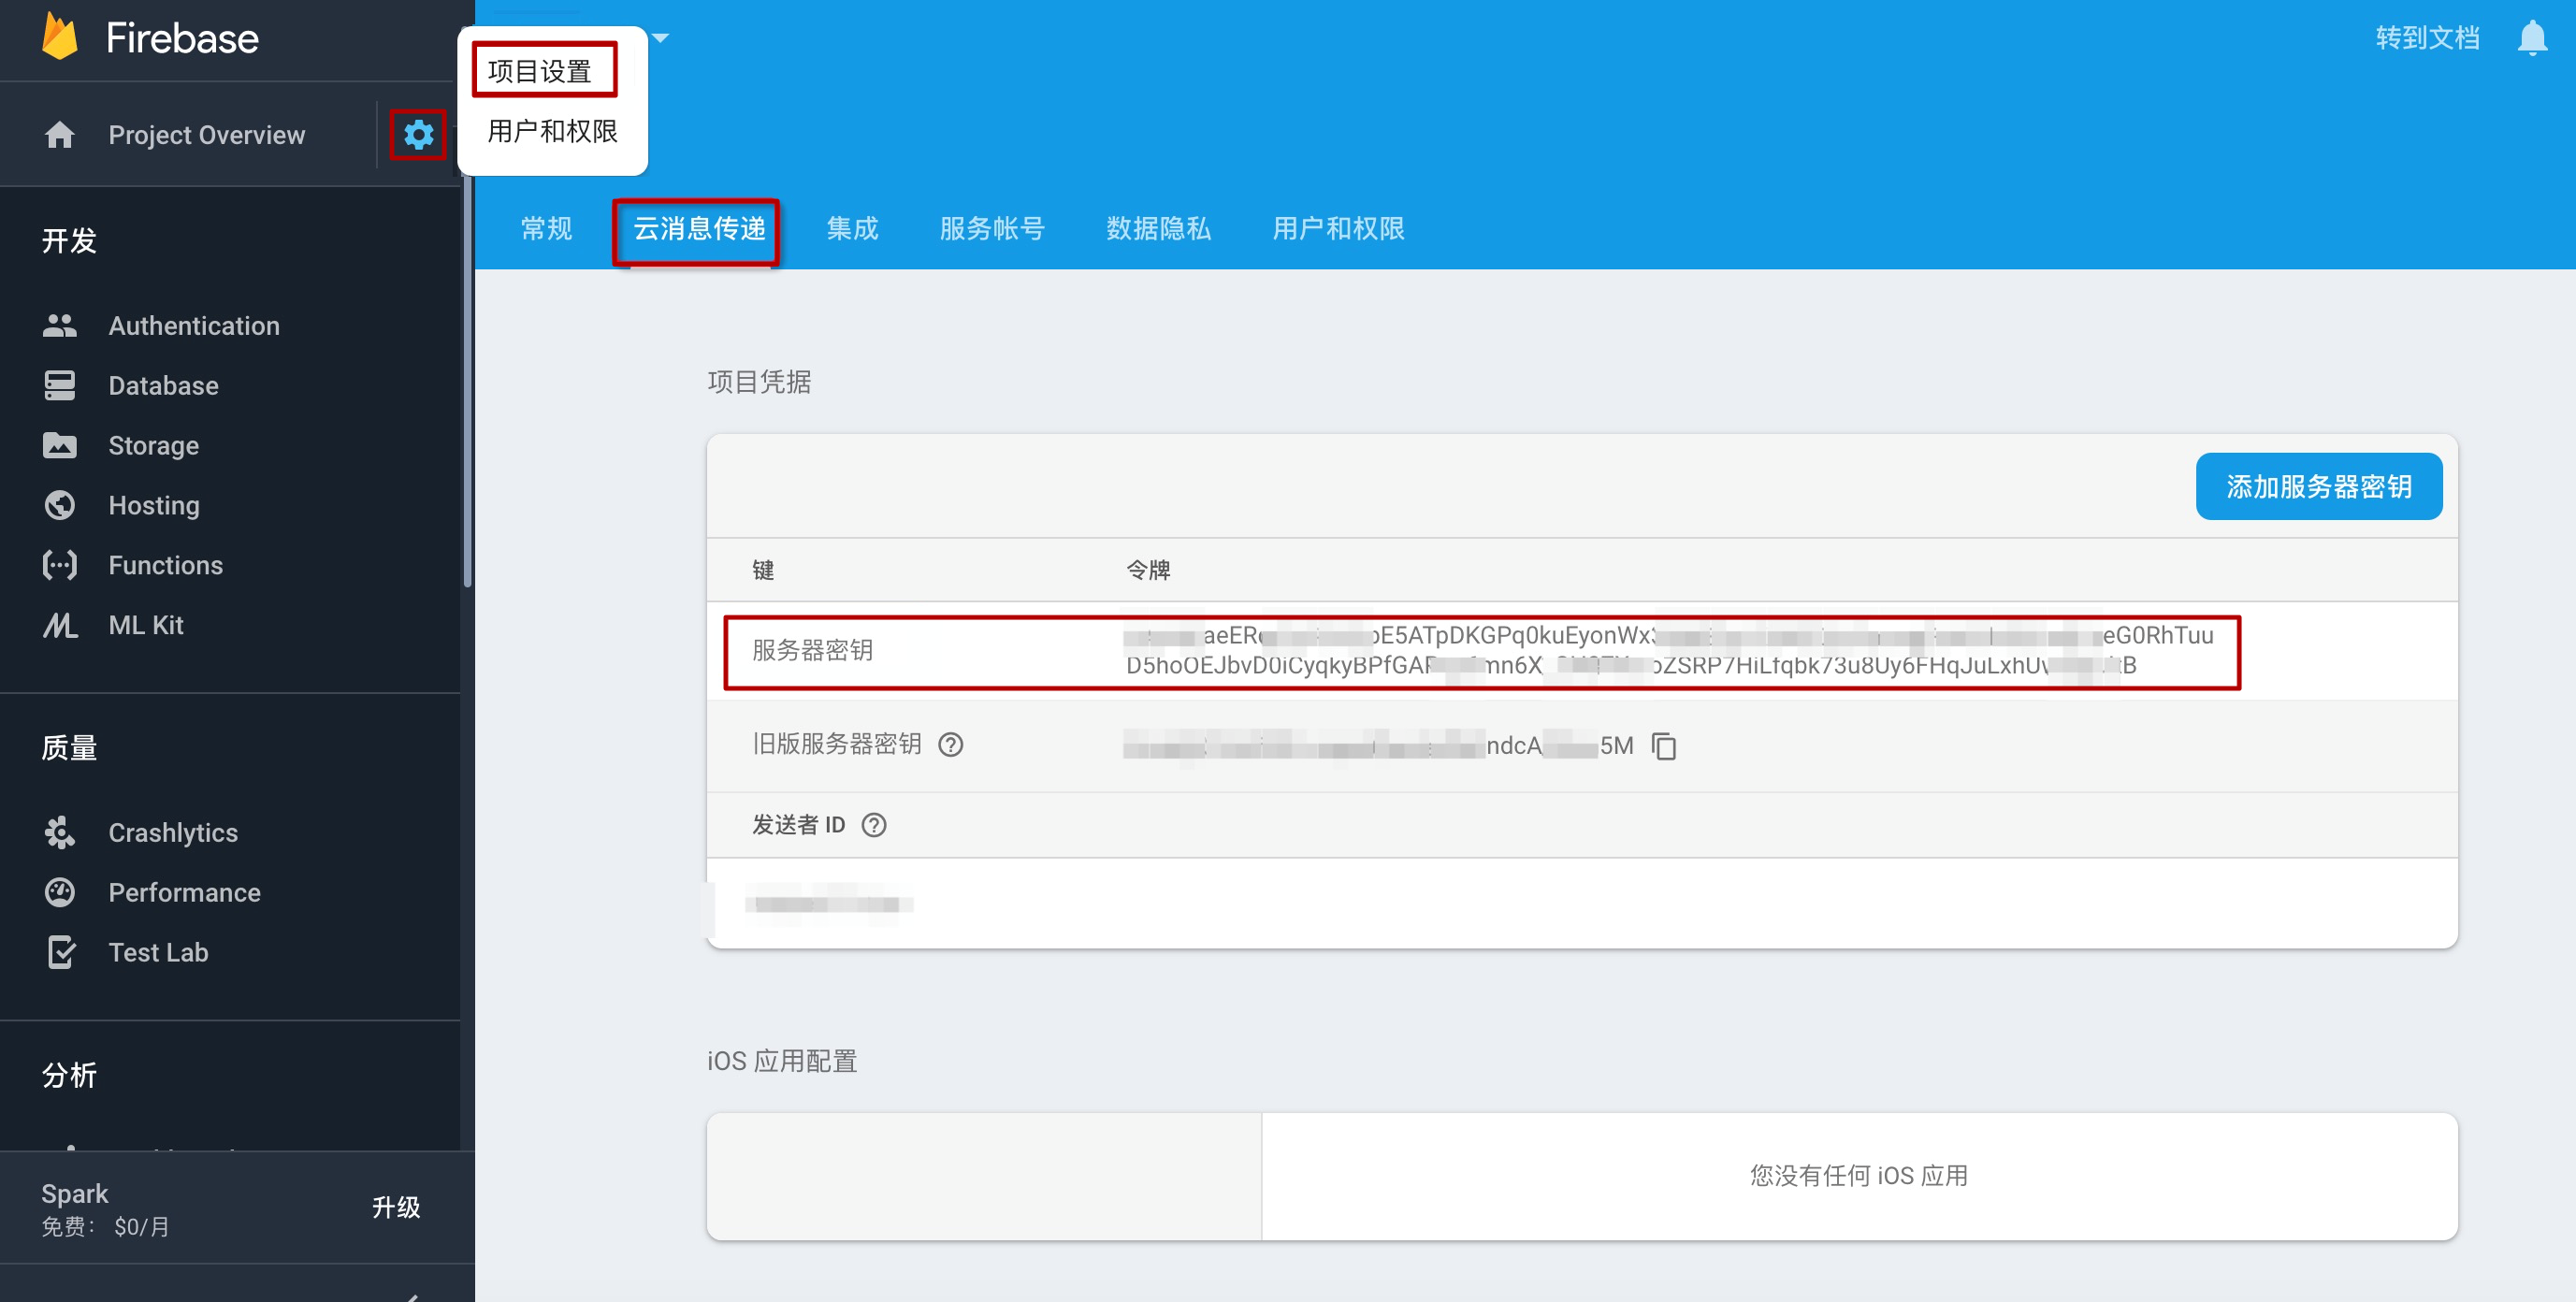Click the Functions brackets icon
Screen dimensions: 2576x1302
pos(59,565)
